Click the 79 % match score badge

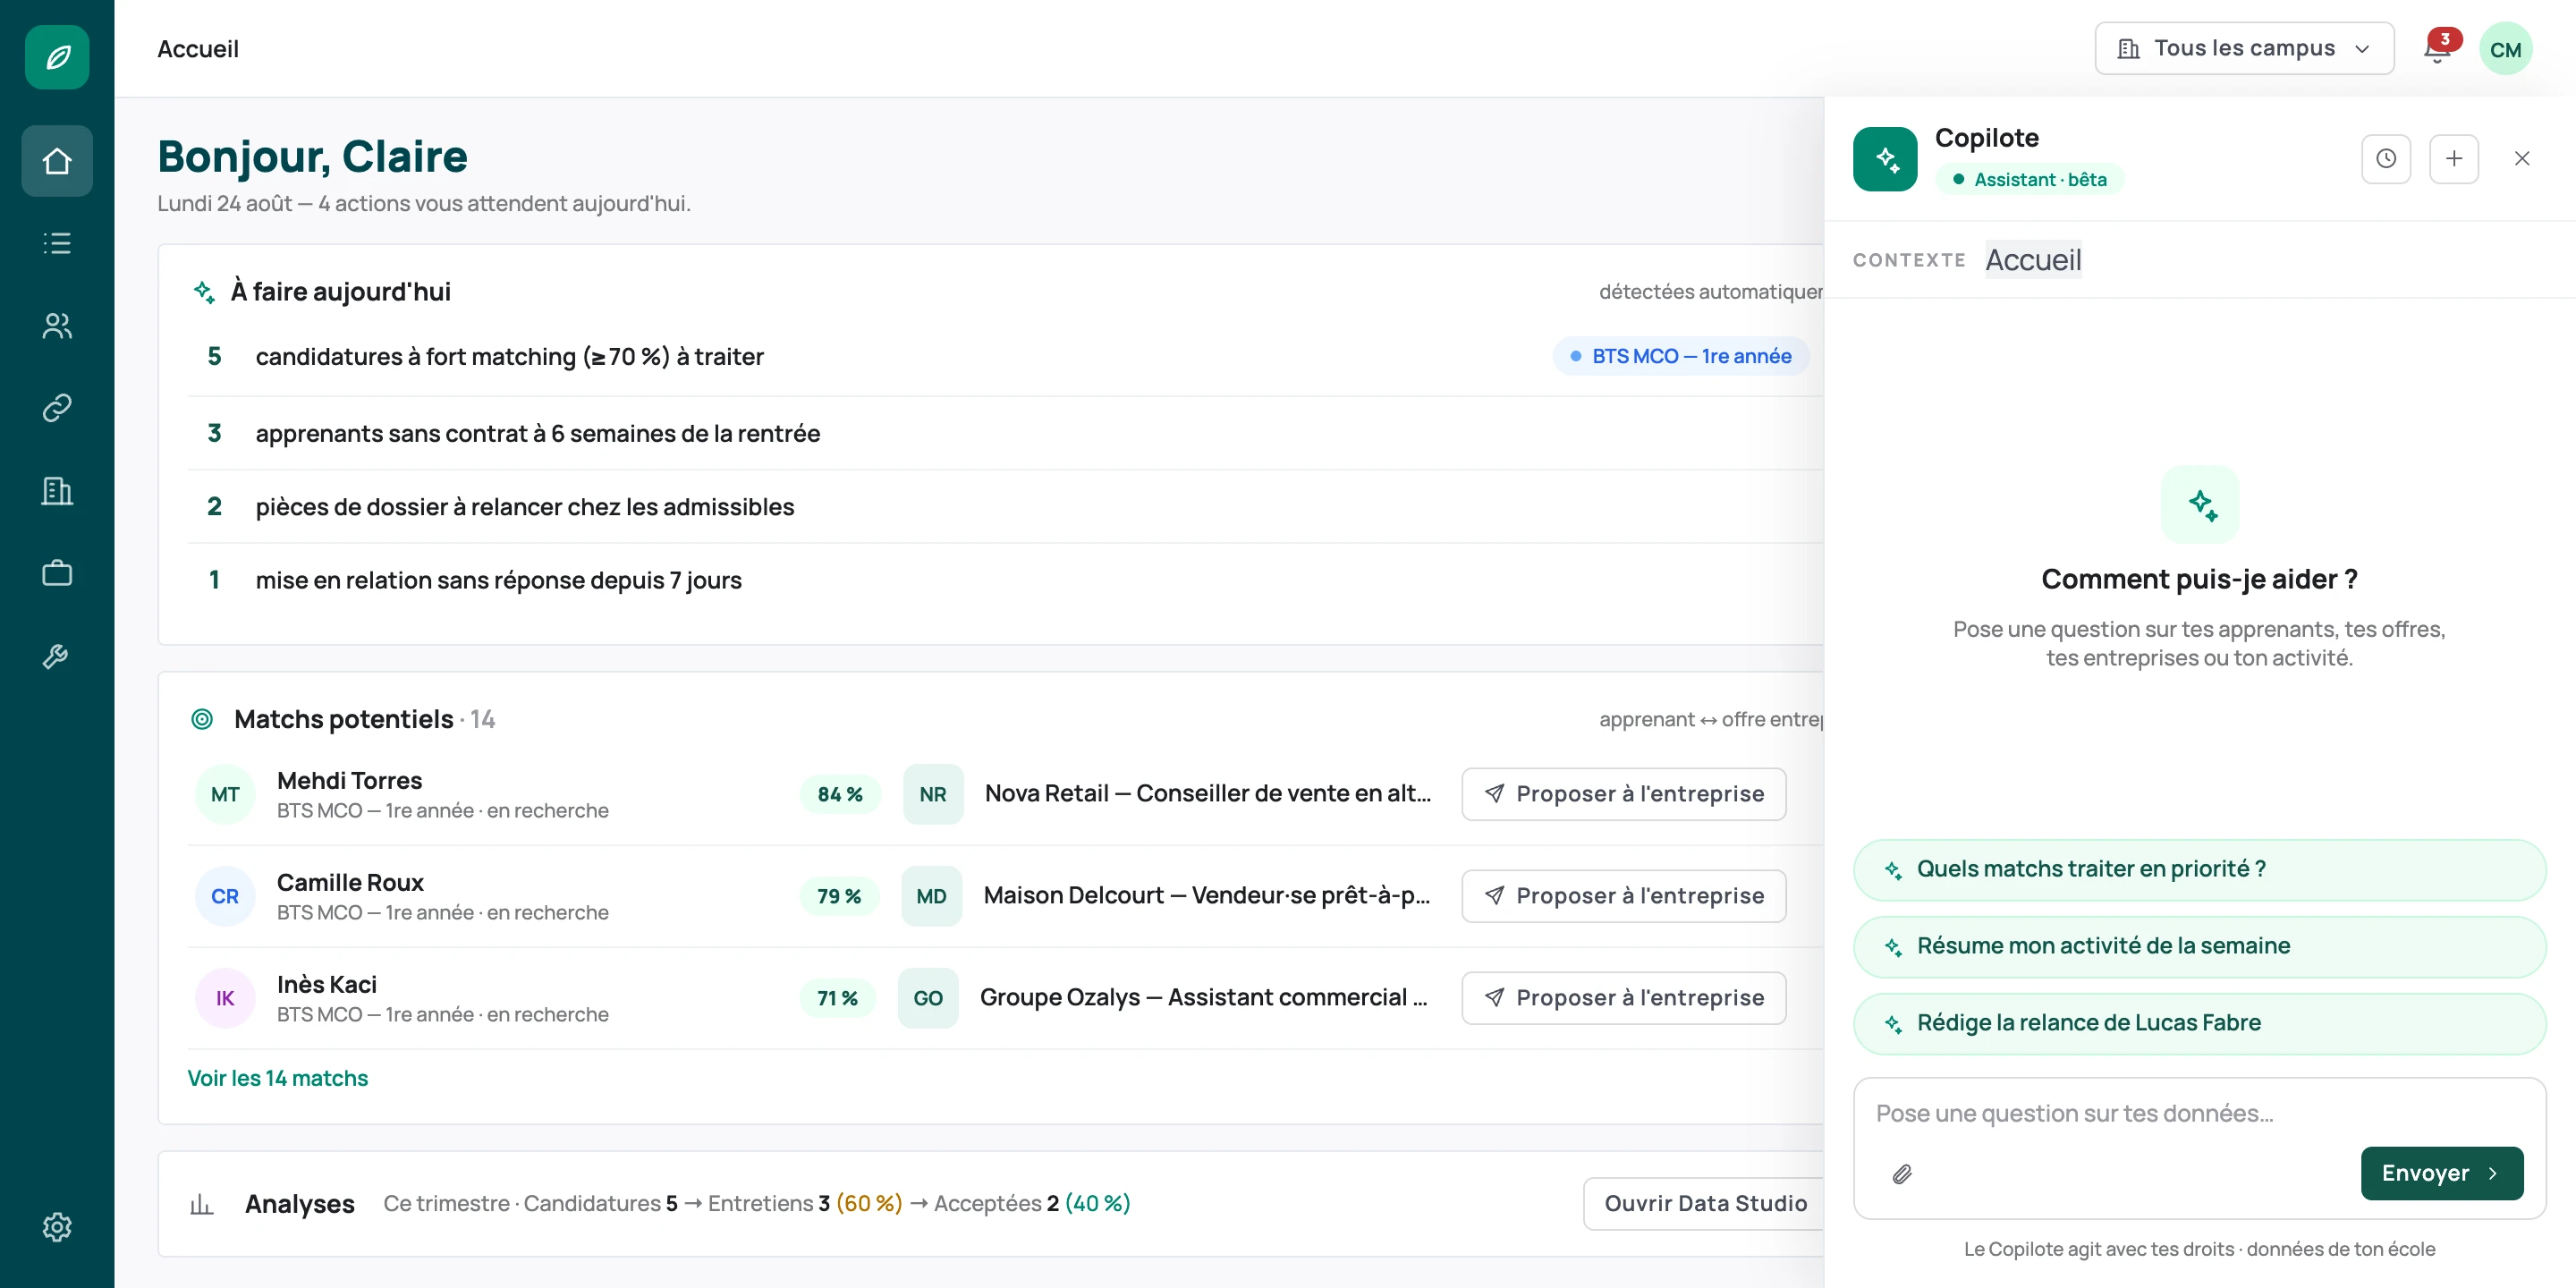(x=839, y=896)
